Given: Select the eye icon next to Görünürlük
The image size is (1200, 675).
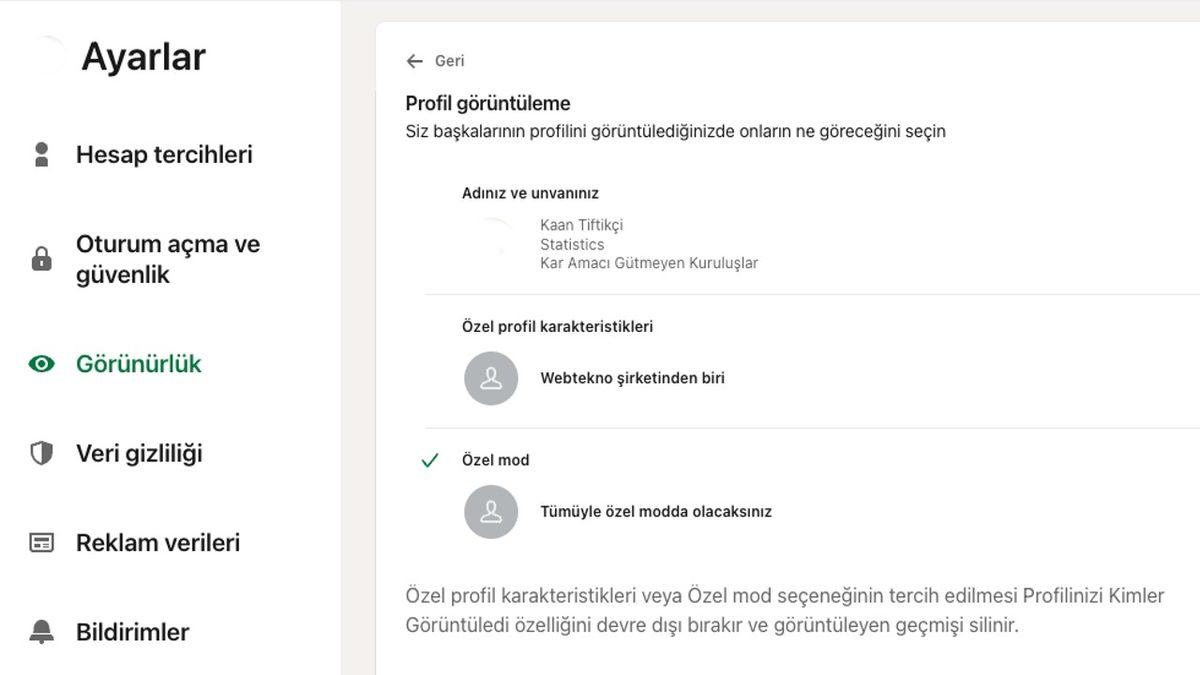Looking at the screenshot, I should point(40,364).
